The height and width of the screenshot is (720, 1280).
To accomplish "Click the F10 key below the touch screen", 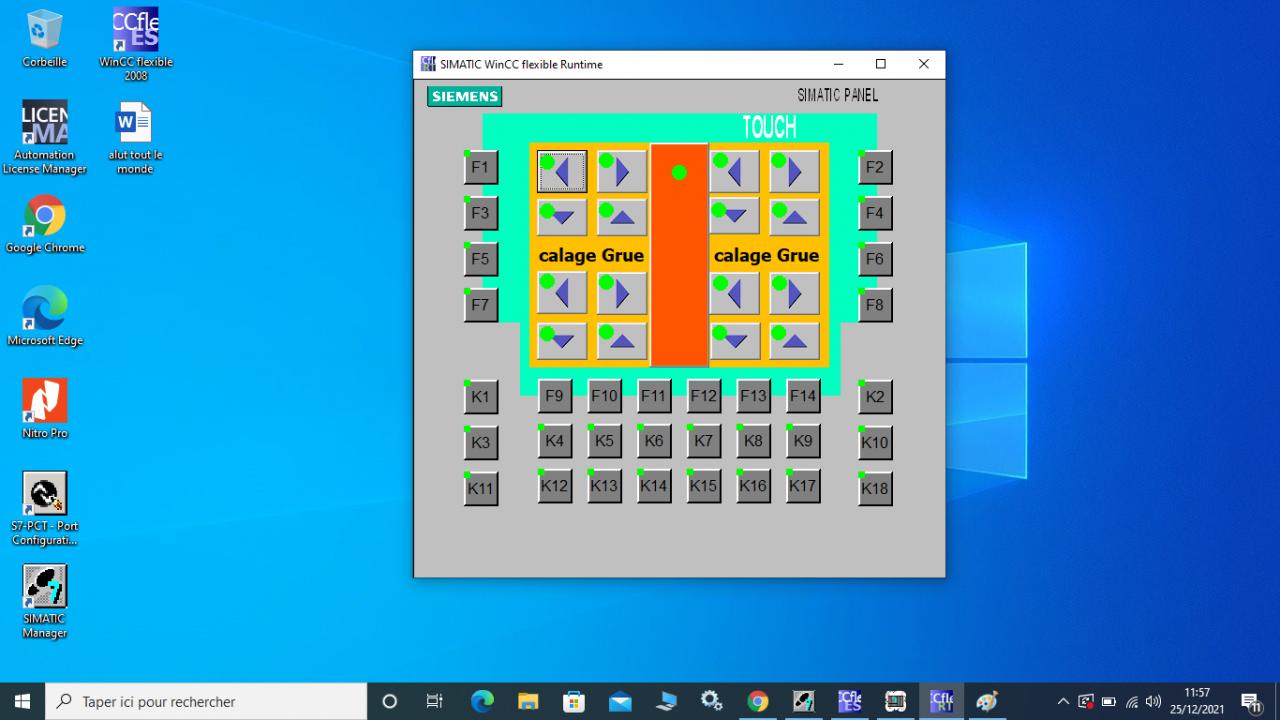I will point(605,396).
